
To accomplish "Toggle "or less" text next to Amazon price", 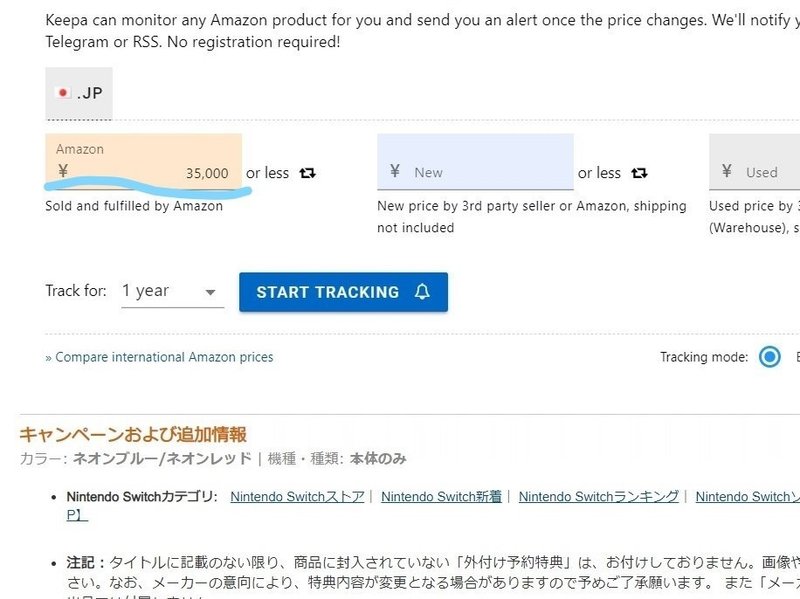I will (x=267, y=173).
